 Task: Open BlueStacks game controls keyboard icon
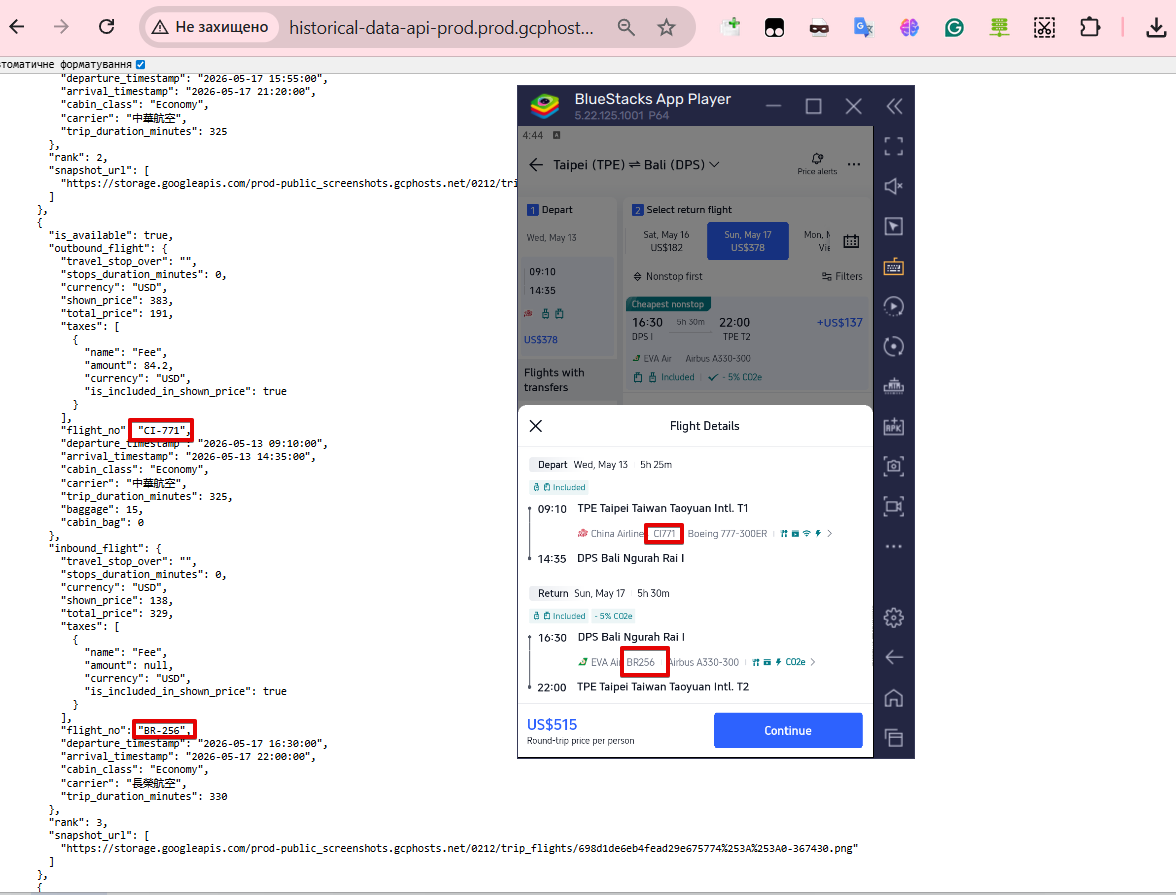click(x=893, y=266)
